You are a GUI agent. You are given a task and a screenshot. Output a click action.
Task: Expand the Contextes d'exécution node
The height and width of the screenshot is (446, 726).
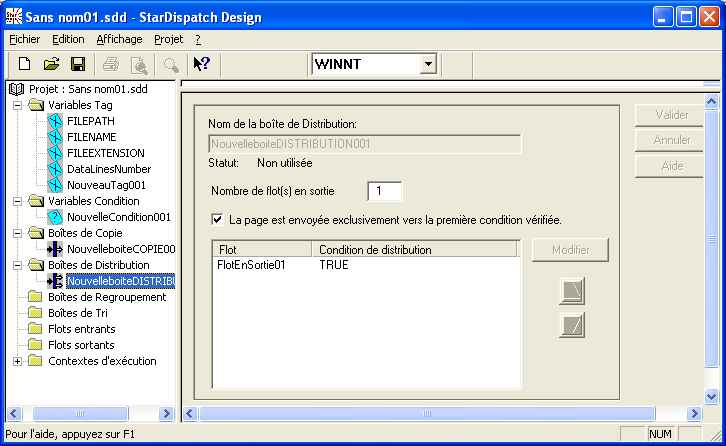pyautogui.click(x=17, y=361)
